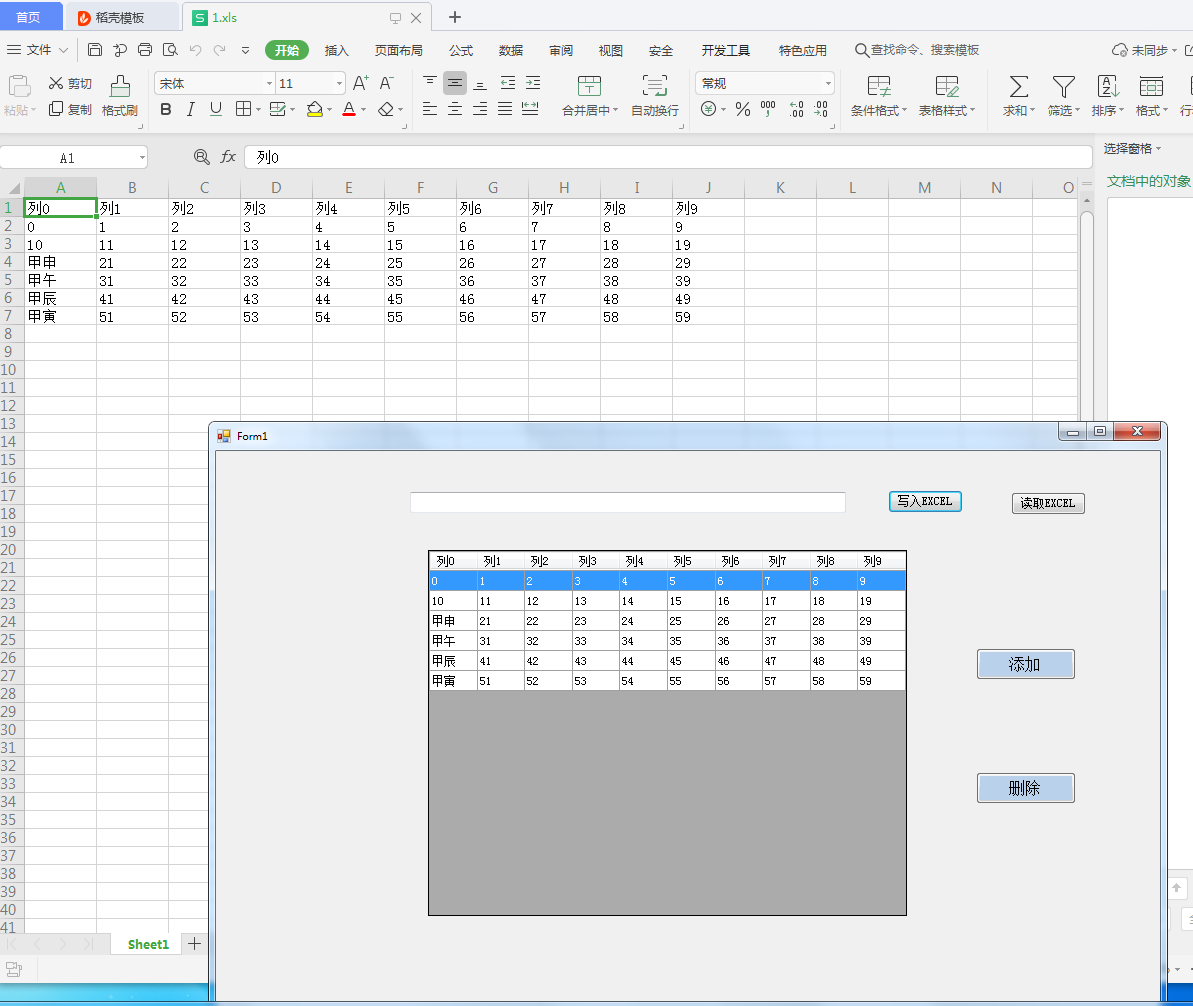
Task: Click the Save icon in quick access toolbar
Action: (95, 50)
